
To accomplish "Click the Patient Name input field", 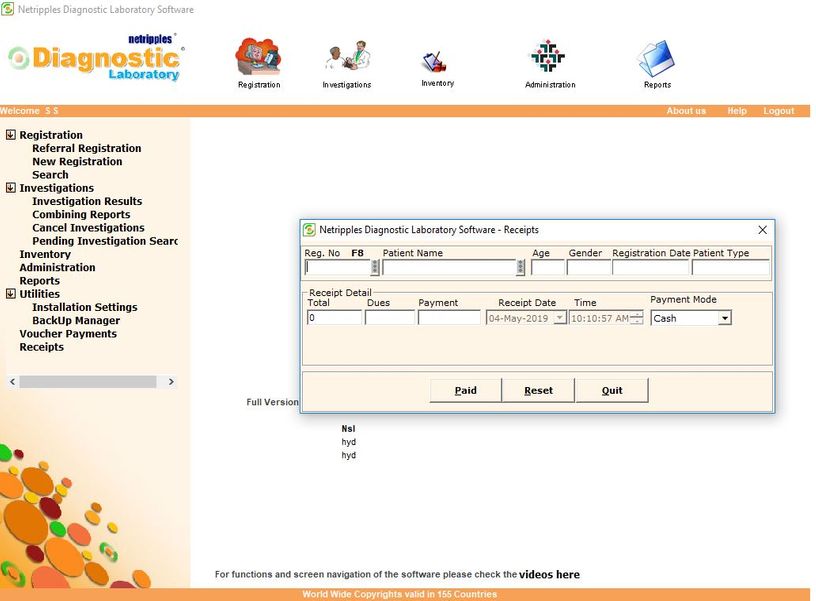I will 449,267.
